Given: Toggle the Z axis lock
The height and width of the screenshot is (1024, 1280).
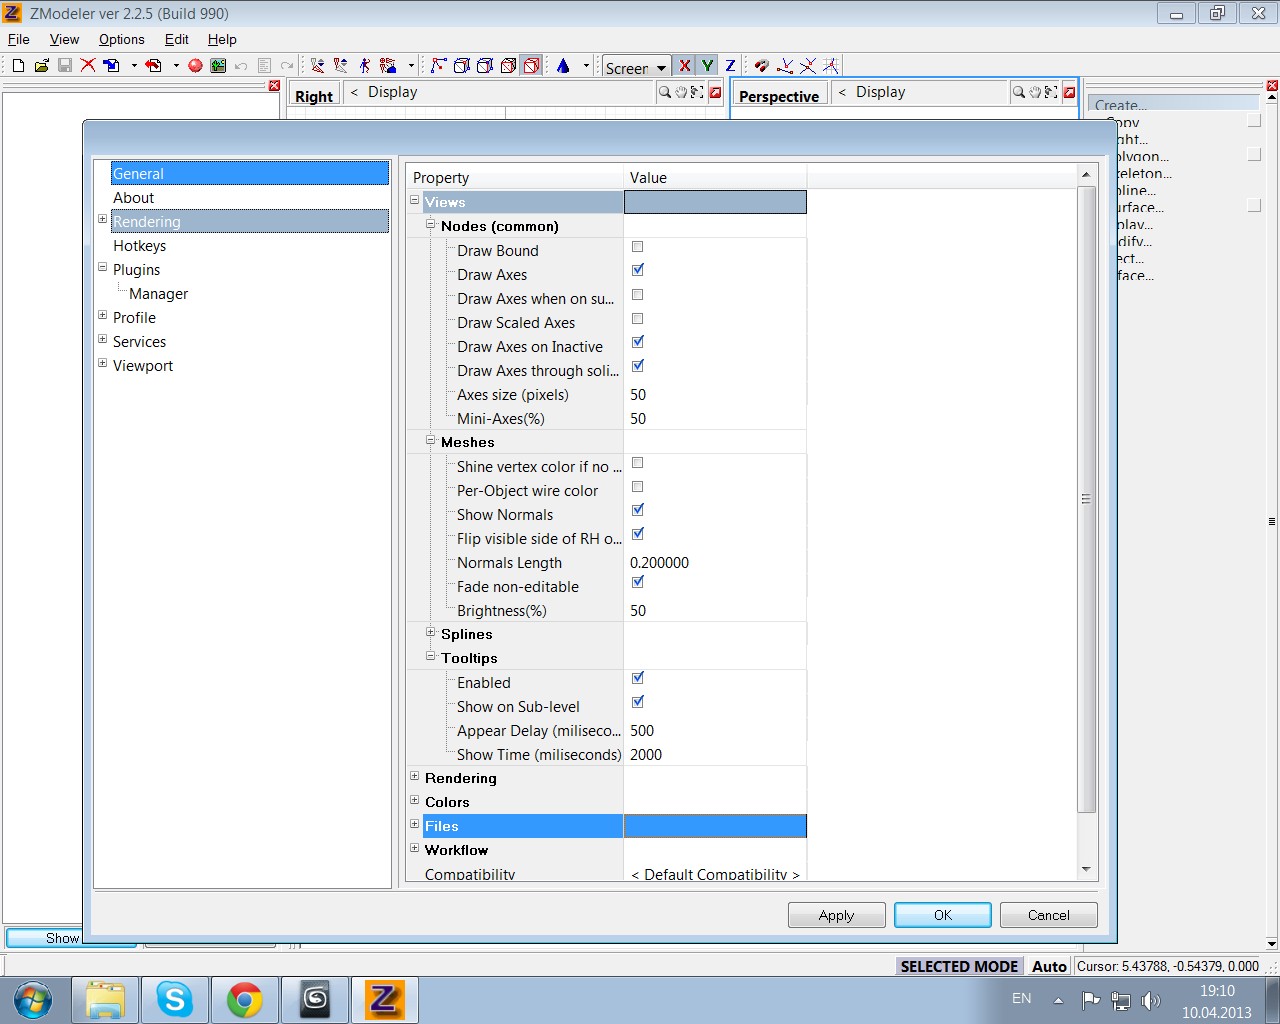Looking at the screenshot, I should (730, 66).
